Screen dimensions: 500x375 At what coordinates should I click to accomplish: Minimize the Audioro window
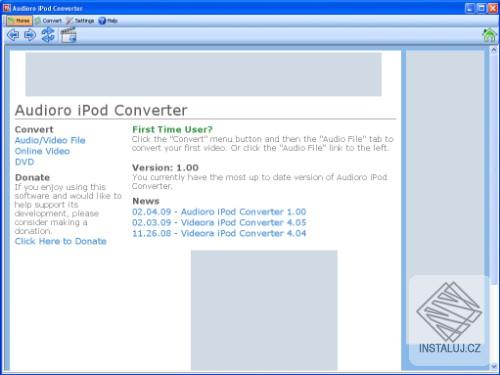(x=470, y=8)
